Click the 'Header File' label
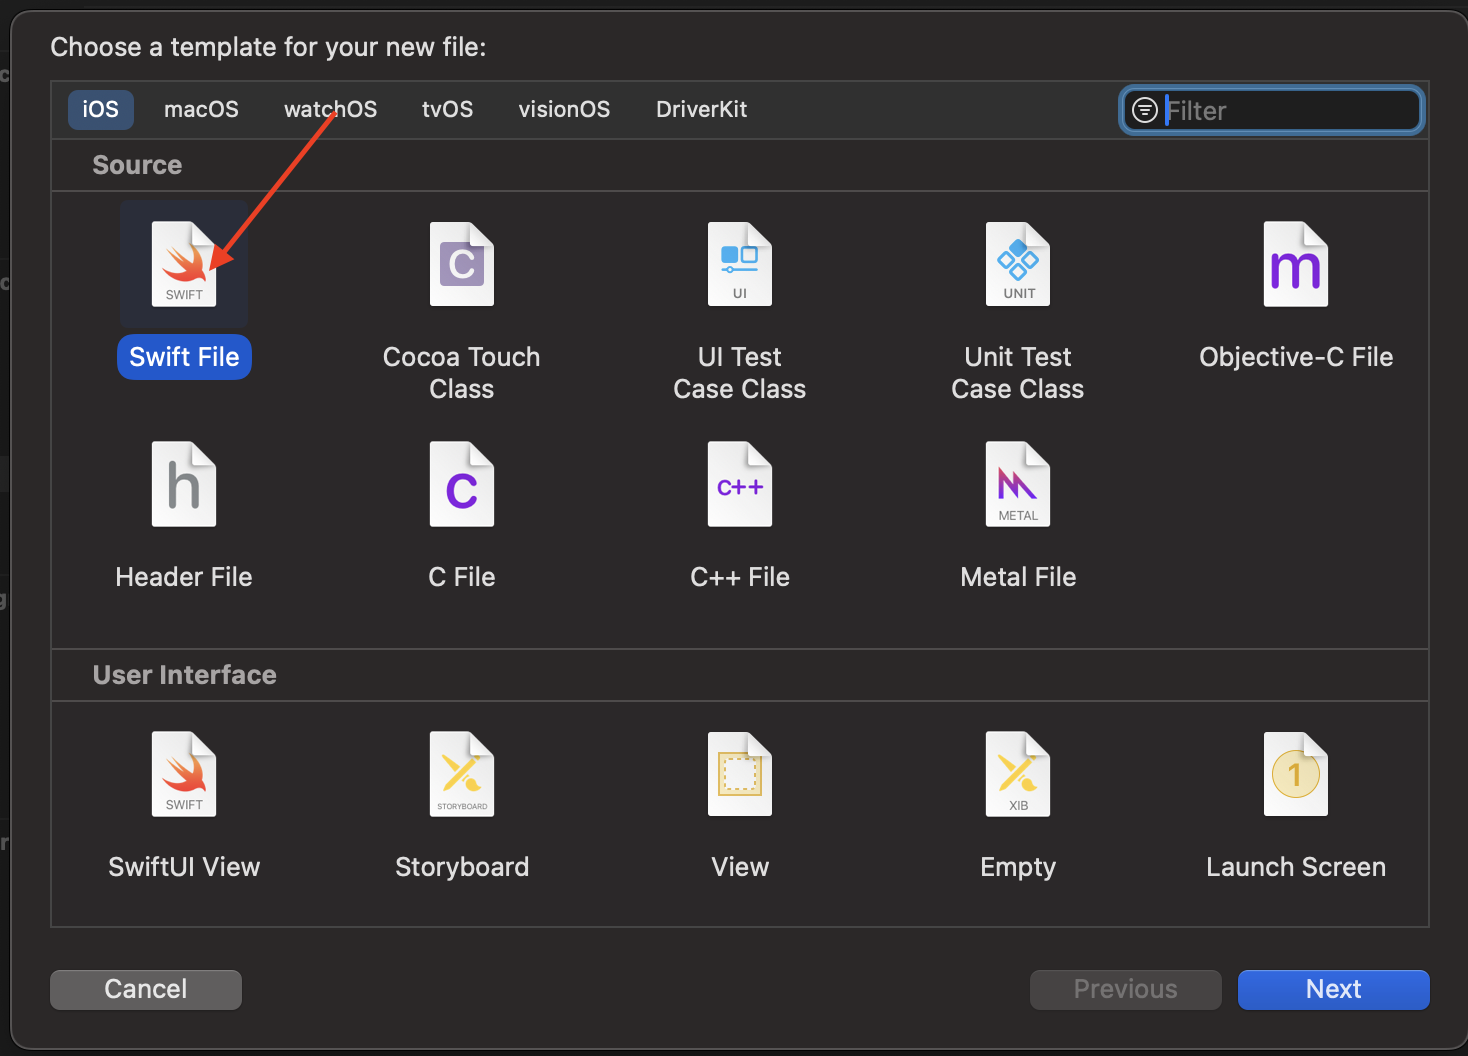 point(184,577)
